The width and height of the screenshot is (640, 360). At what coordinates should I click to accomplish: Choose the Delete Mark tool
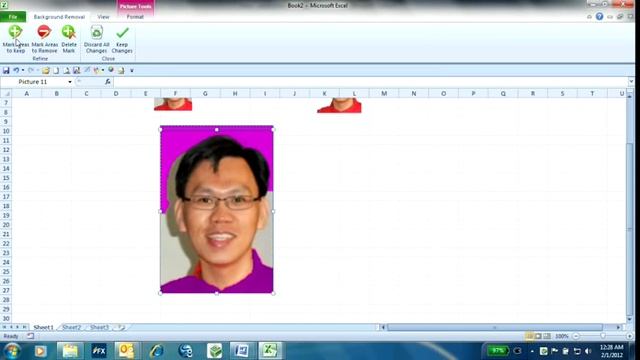pyautogui.click(x=69, y=39)
